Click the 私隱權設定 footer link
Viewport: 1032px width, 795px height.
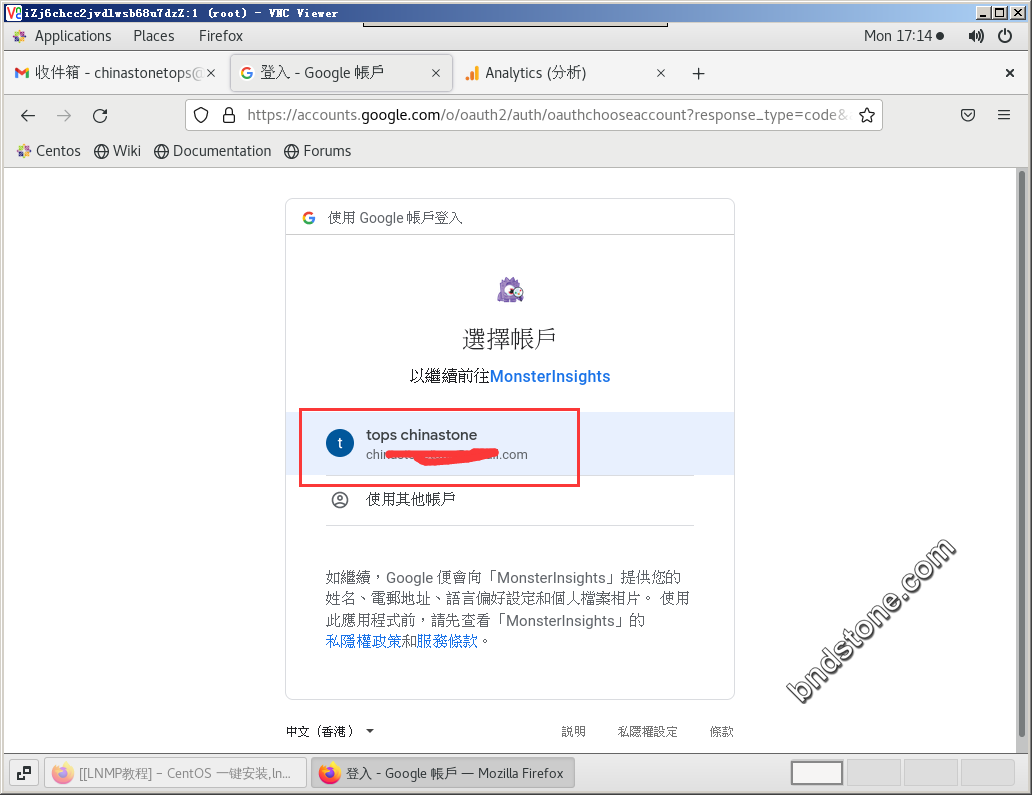point(647,731)
